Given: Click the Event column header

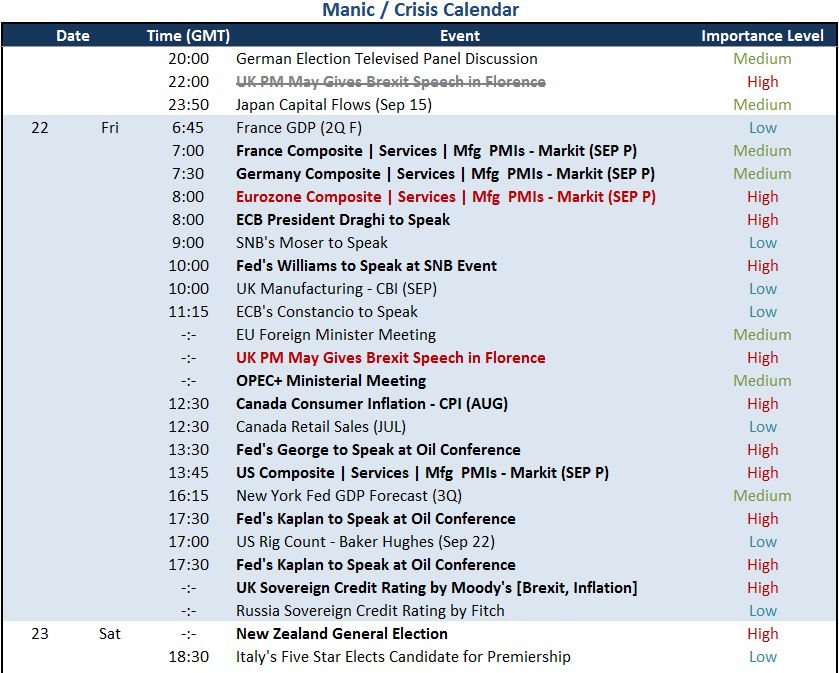Looking at the screenshot, I should click(x=460, y=36).
